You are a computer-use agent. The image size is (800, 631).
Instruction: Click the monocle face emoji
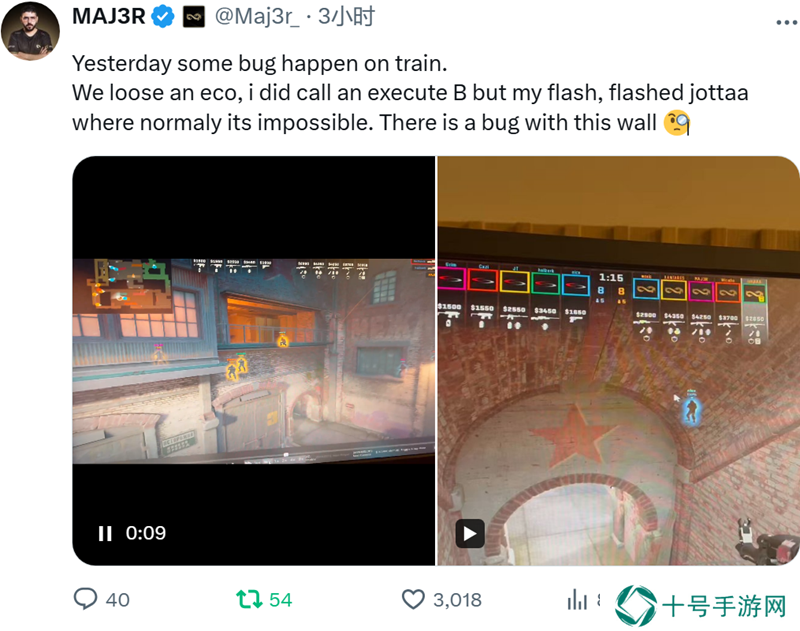pyautogui.click(x=677, y=123)
